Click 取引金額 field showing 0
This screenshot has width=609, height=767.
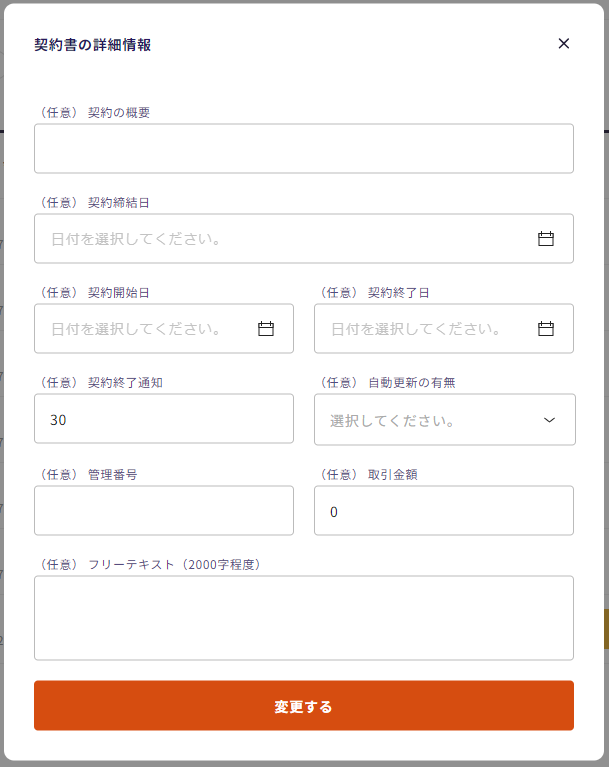click(x=443, y=511)
